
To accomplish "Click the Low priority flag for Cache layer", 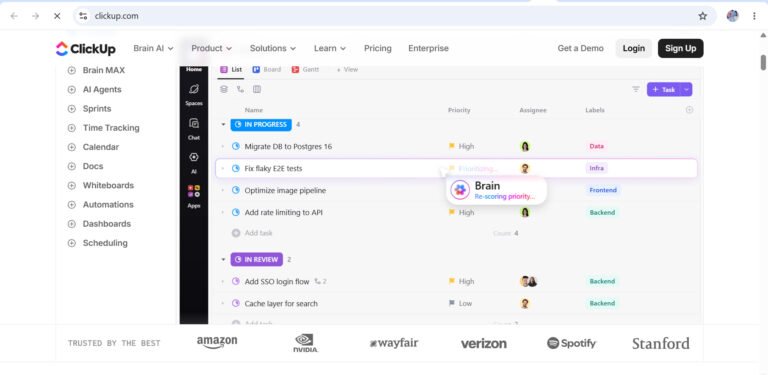I will click(x=452, y=304).
